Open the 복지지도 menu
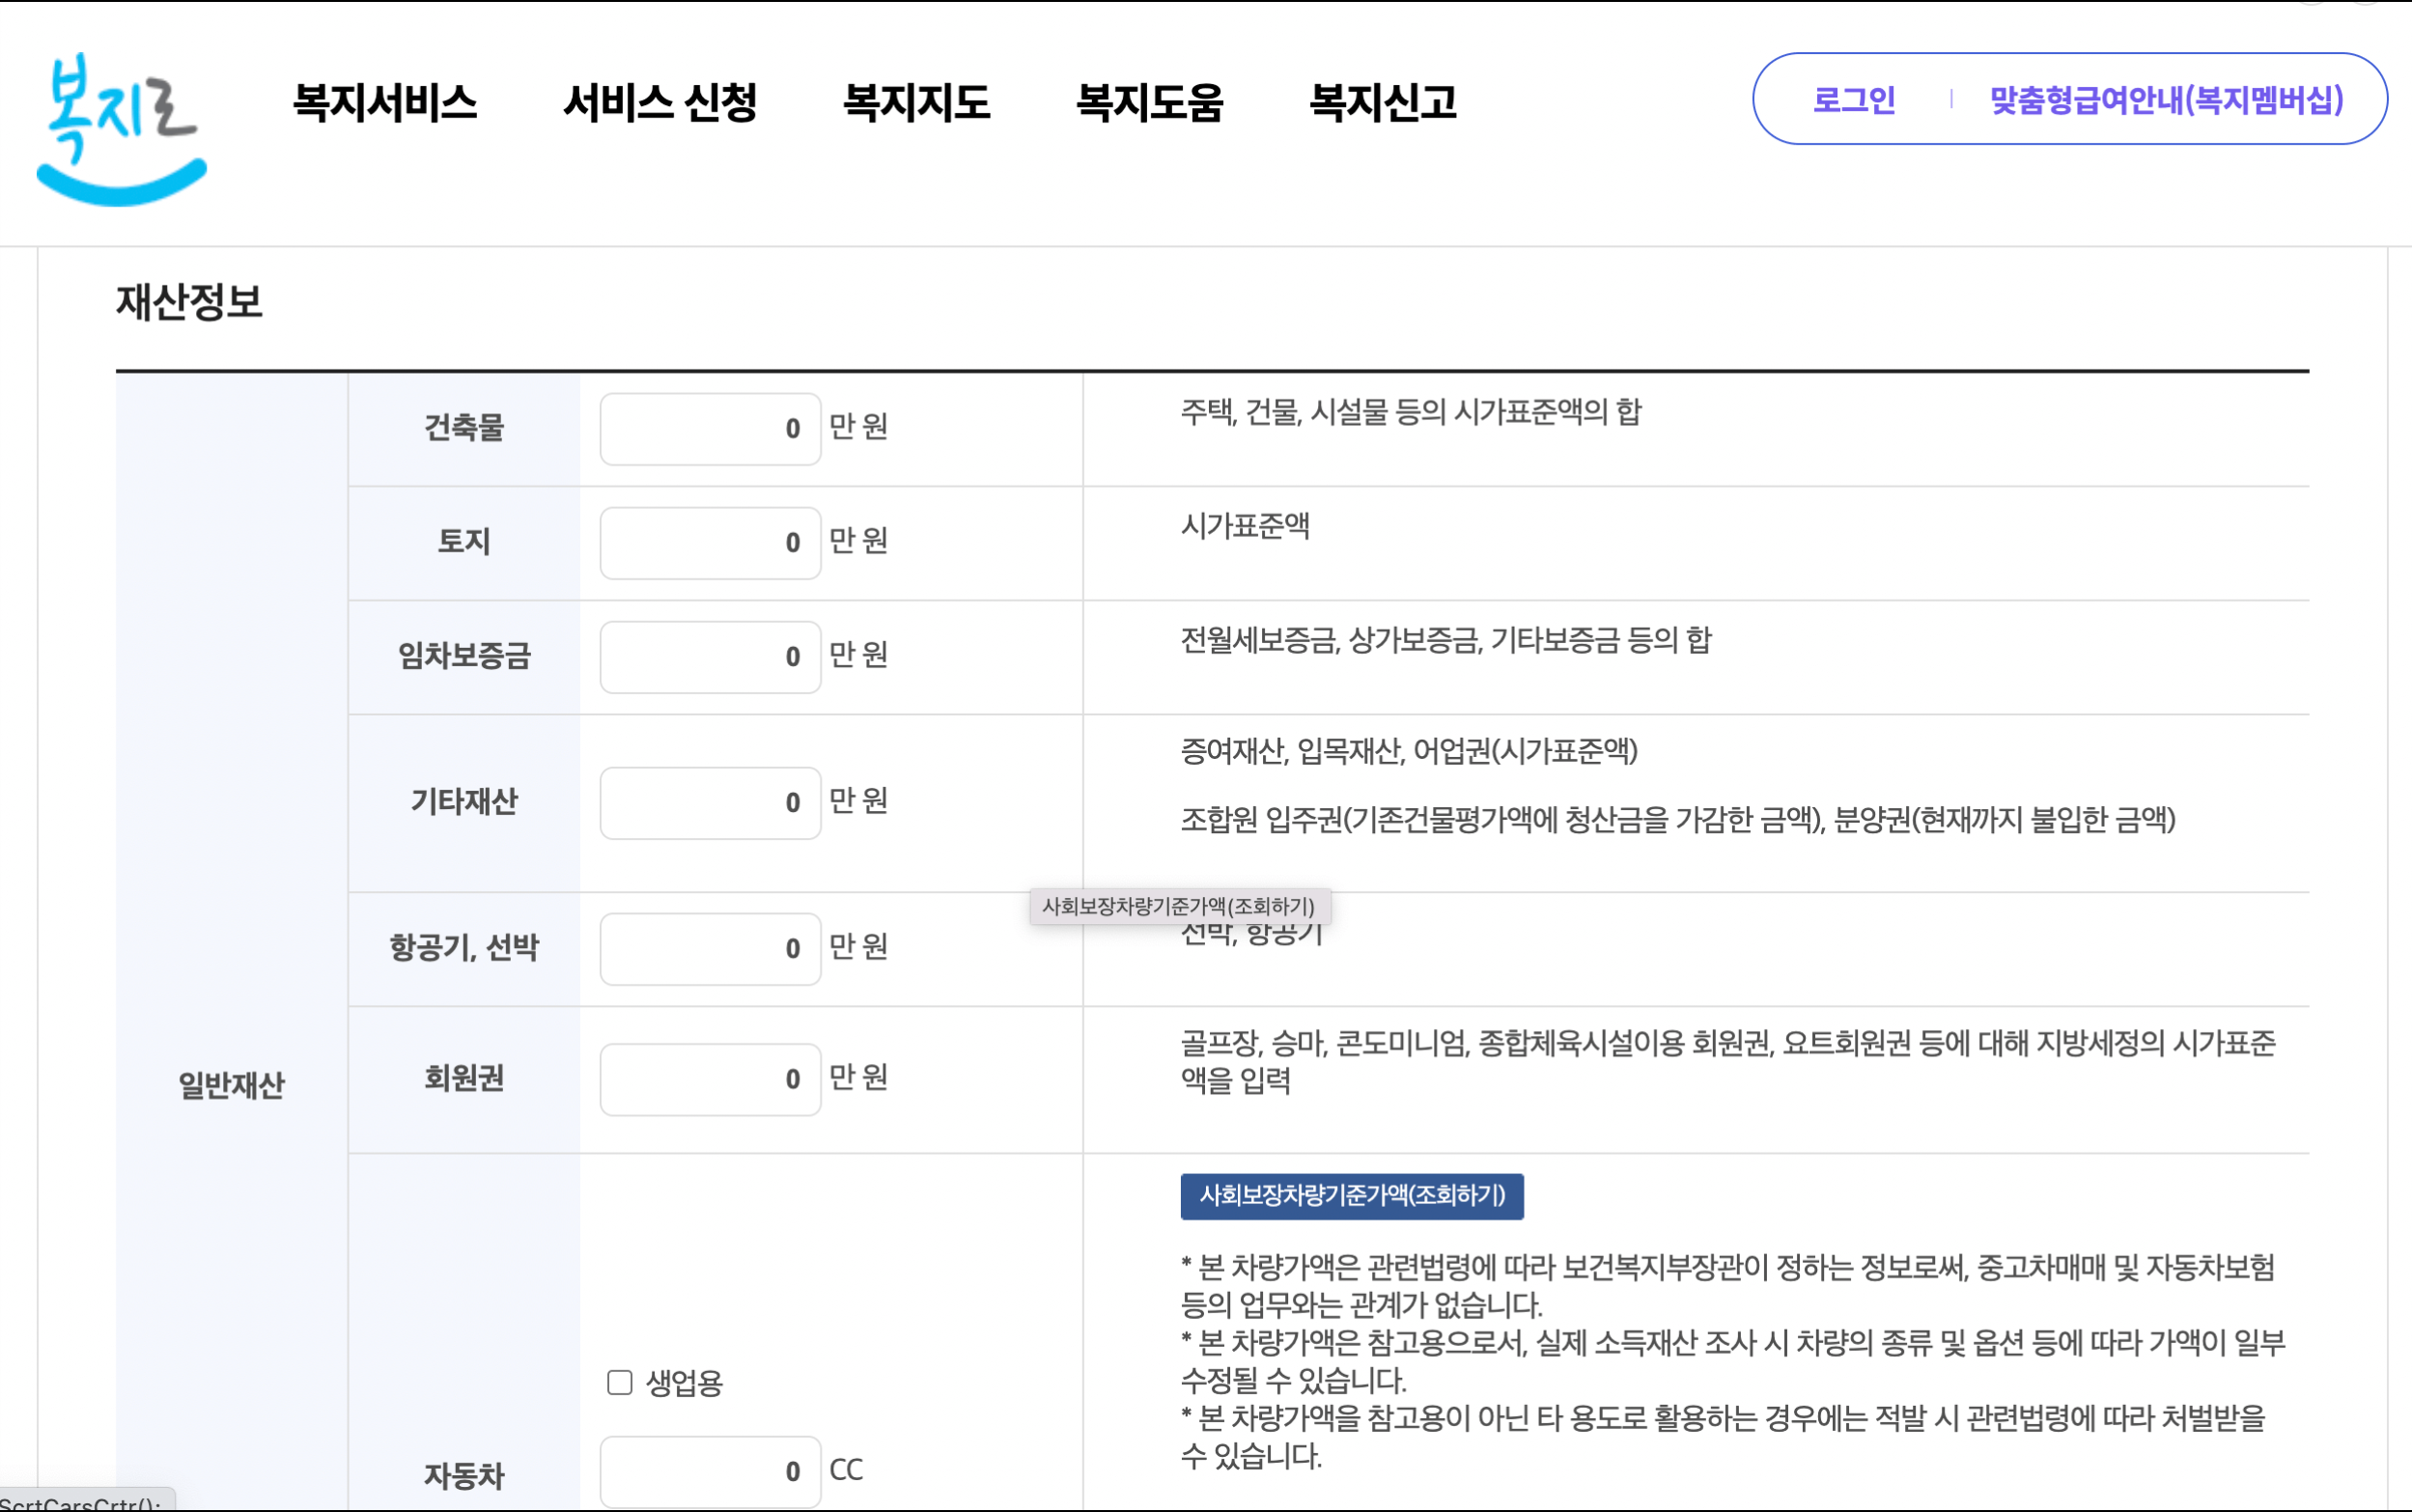The height and width of the screenshot is (1512, 2412). click(x=916, y=102)
